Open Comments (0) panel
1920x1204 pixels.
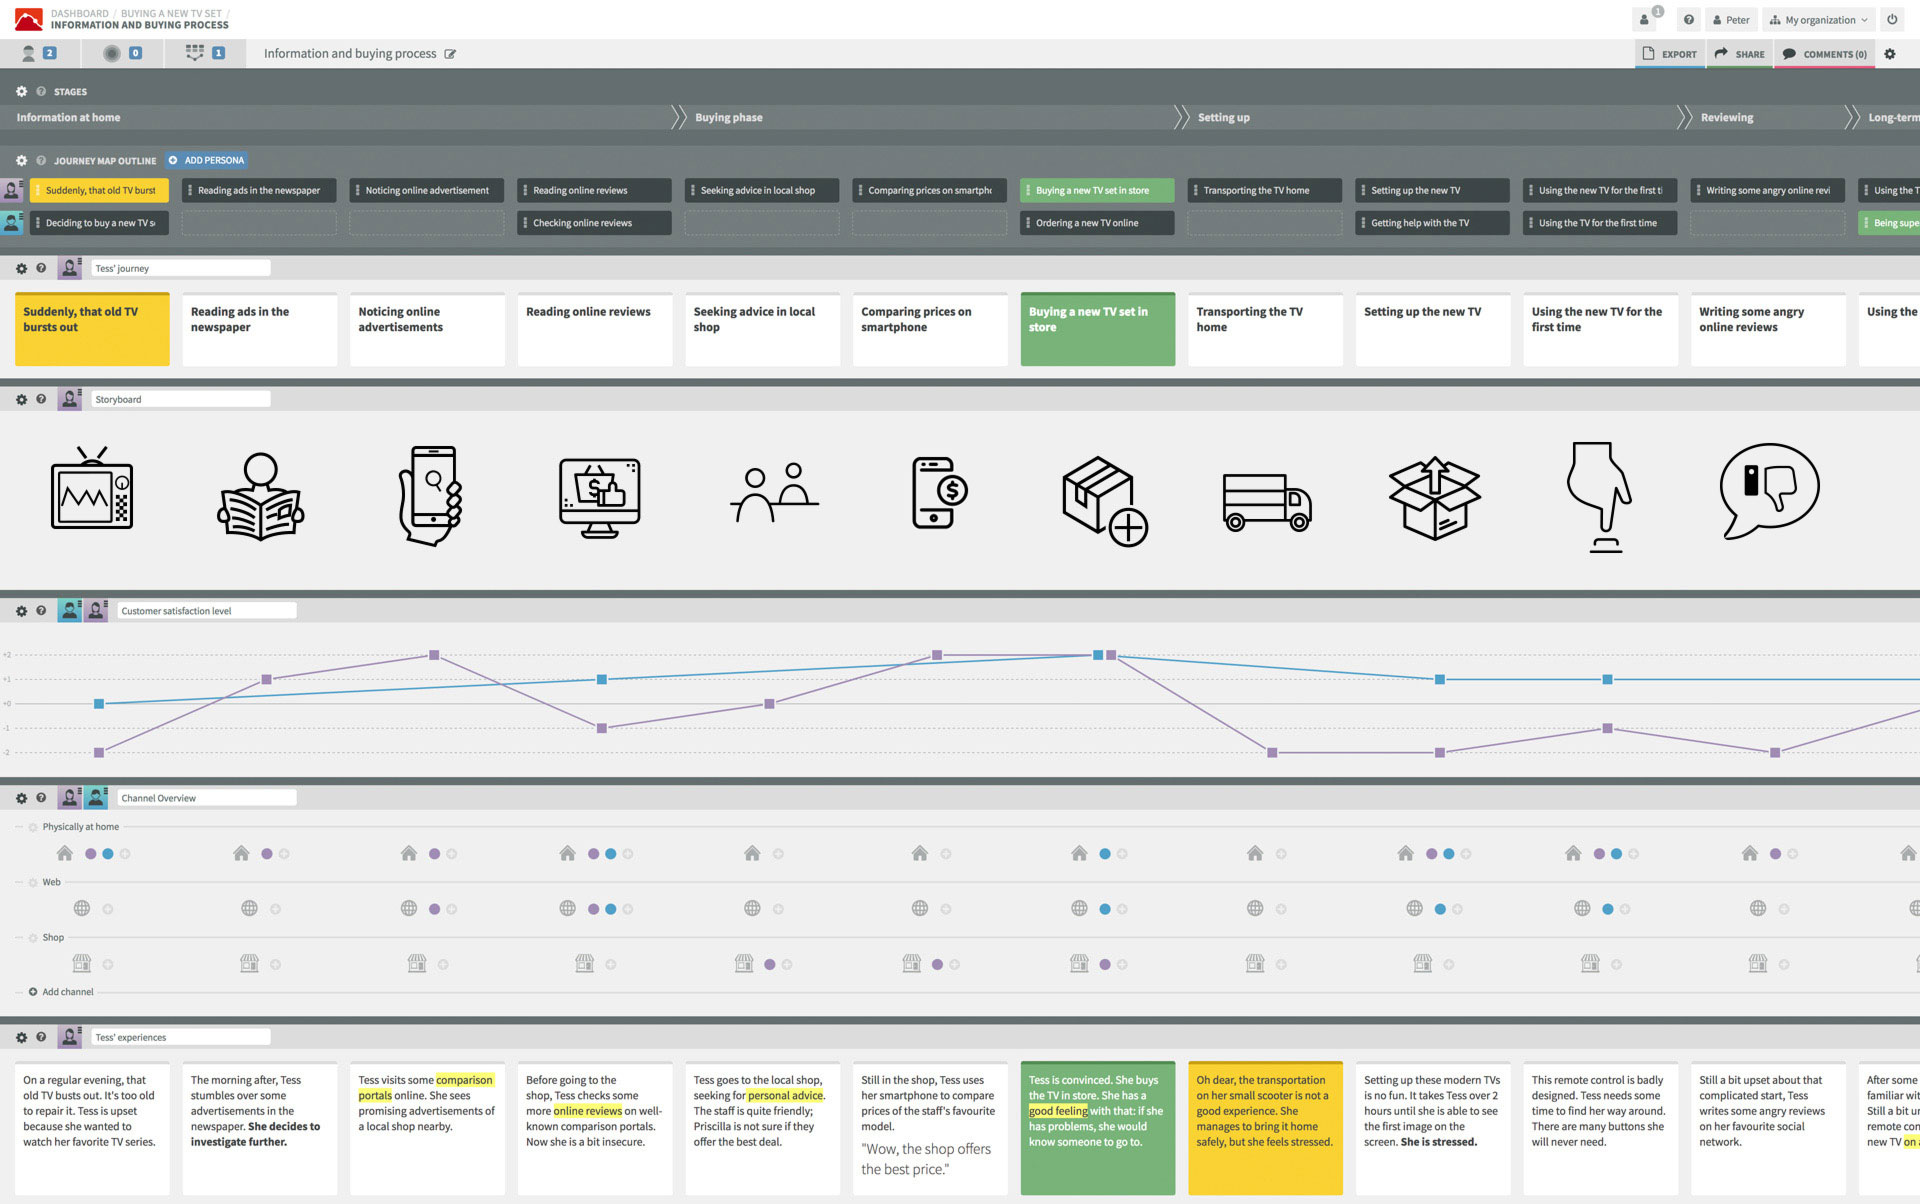tap(1824, 54)
